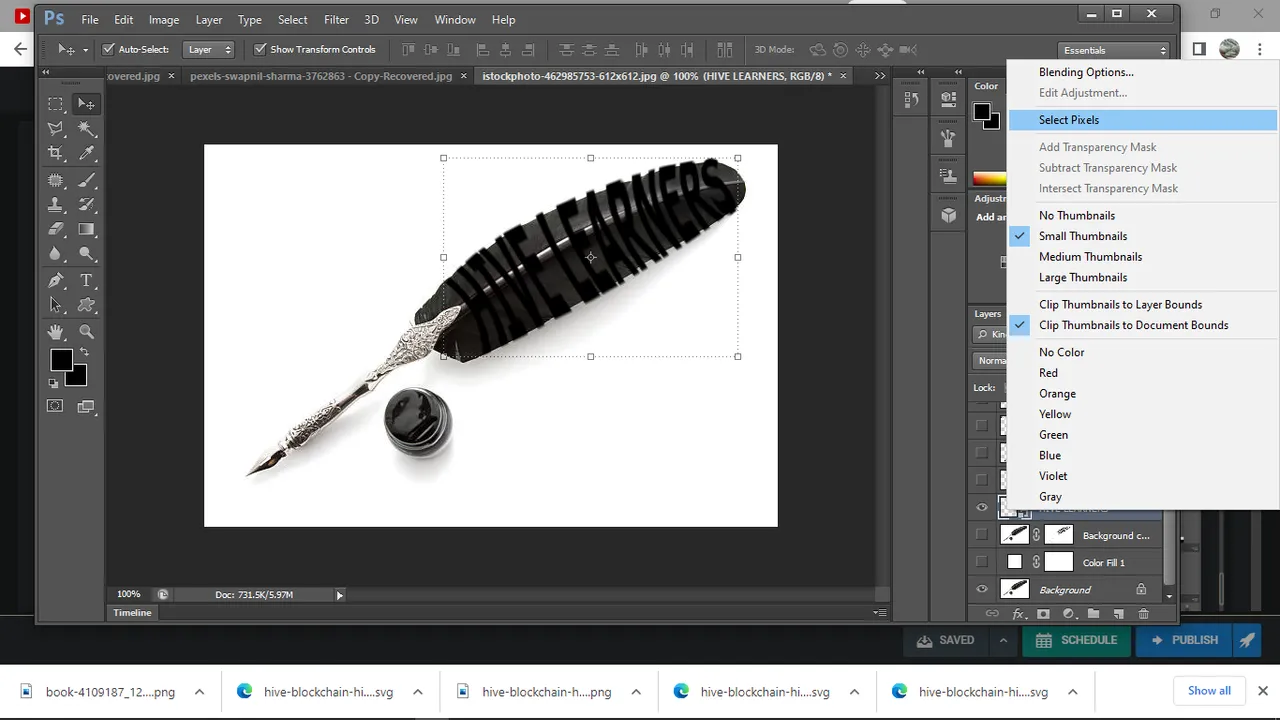Select the Move tool in toolbox
The image size is (1280, 720).
point(87,104)
